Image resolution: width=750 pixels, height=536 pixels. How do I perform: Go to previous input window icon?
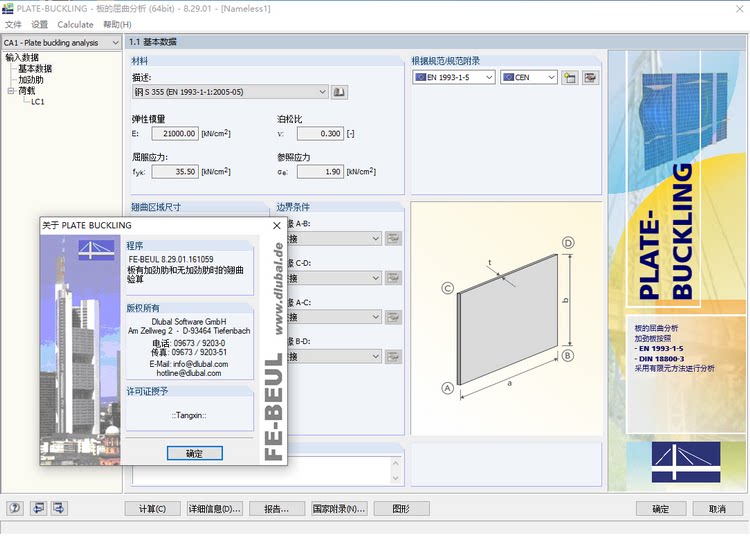point(38,508)
